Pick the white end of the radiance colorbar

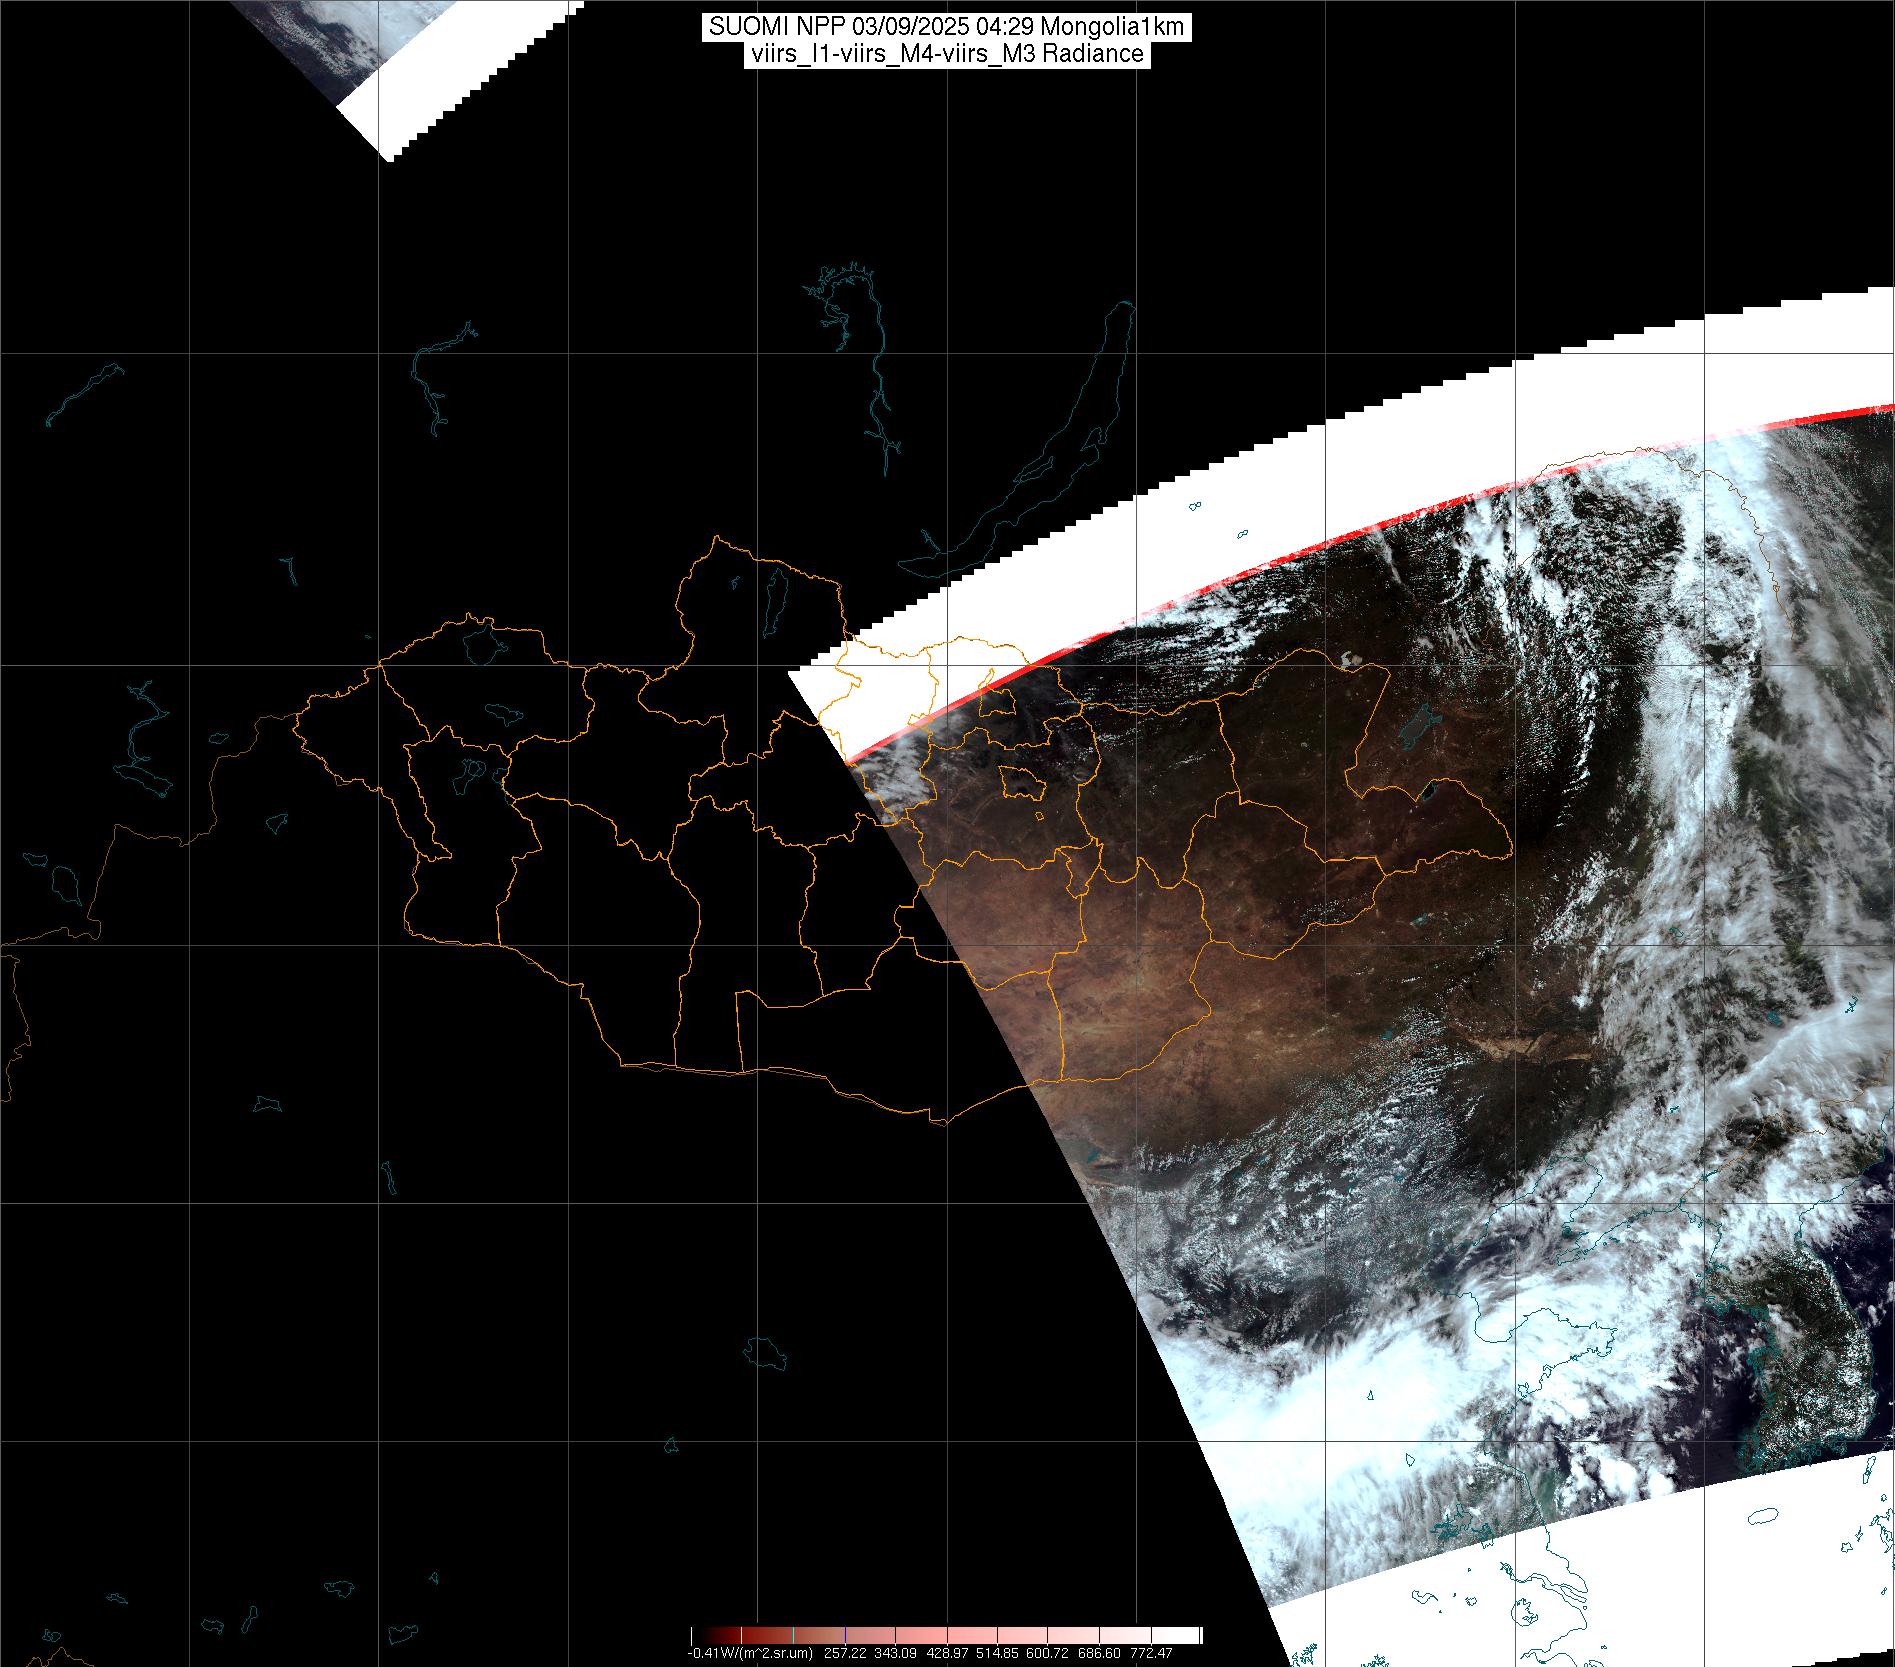pyautogui.click(x=1190, y=1635)
